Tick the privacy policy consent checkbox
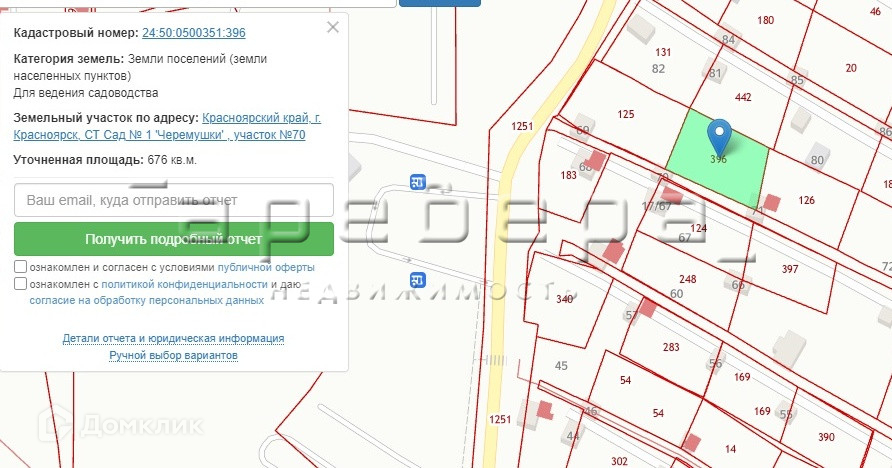 (x=21, y=284)
